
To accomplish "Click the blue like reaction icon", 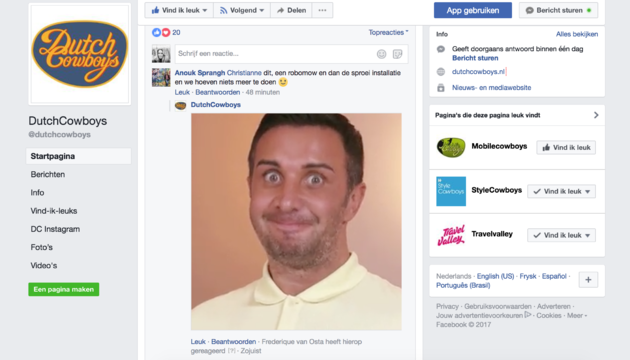I will point(156,33).
